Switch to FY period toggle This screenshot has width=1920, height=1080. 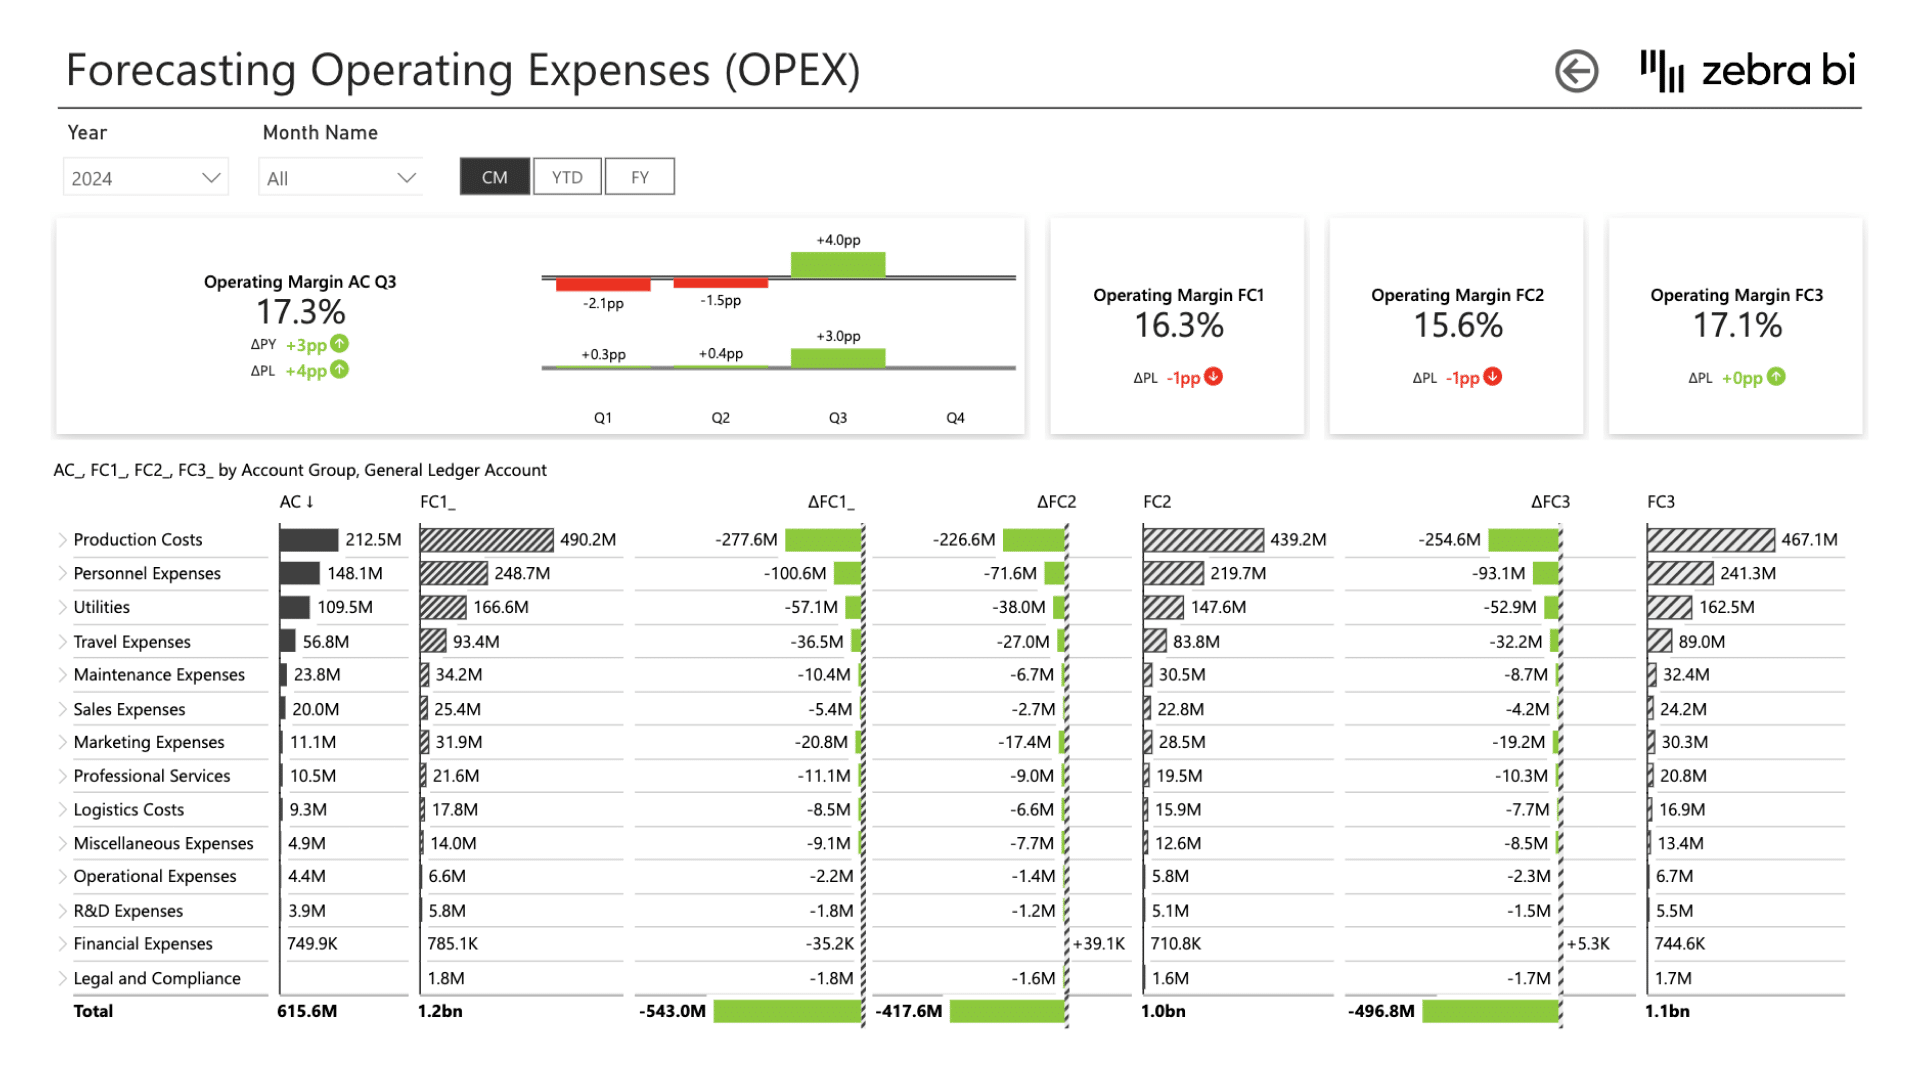pos(639,177)
